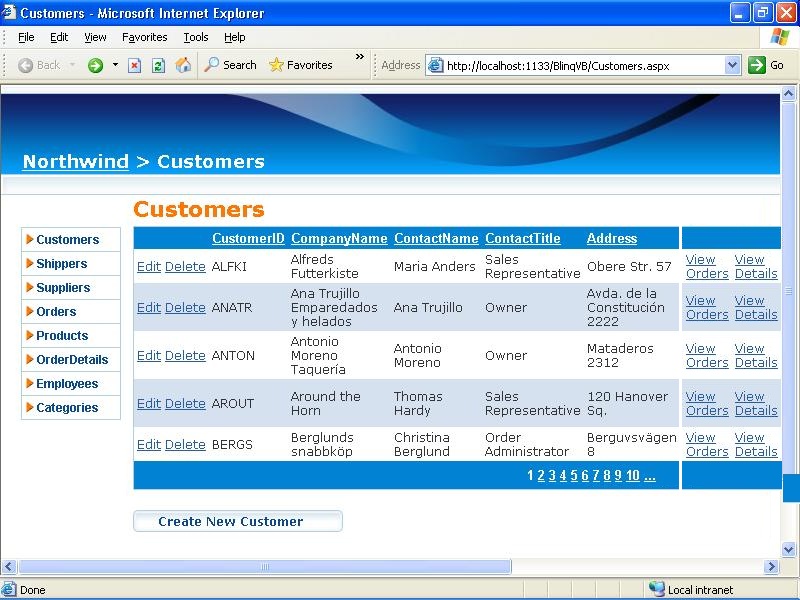800x600 pixels.
Task: Sort by the CustomerID column header
Action: [248, 238]
